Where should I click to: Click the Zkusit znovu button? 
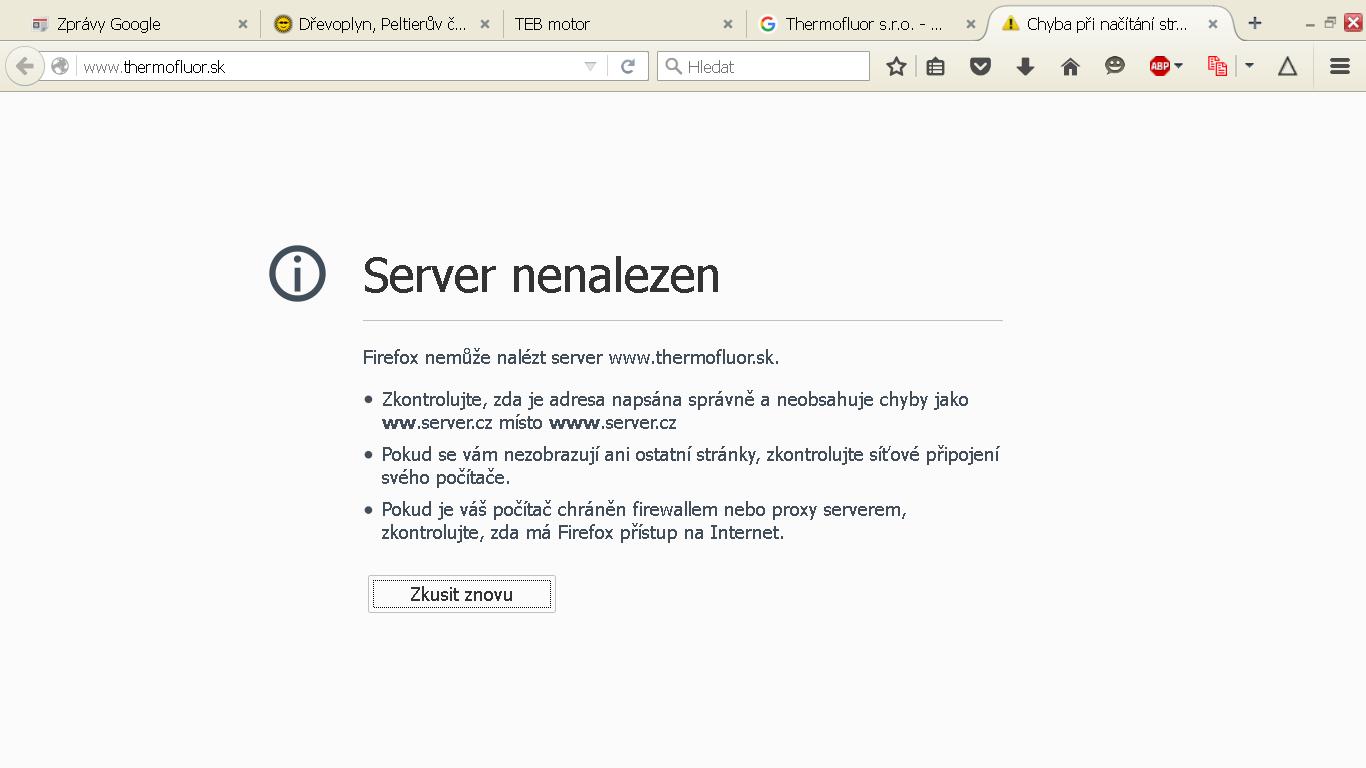[462, 594]
